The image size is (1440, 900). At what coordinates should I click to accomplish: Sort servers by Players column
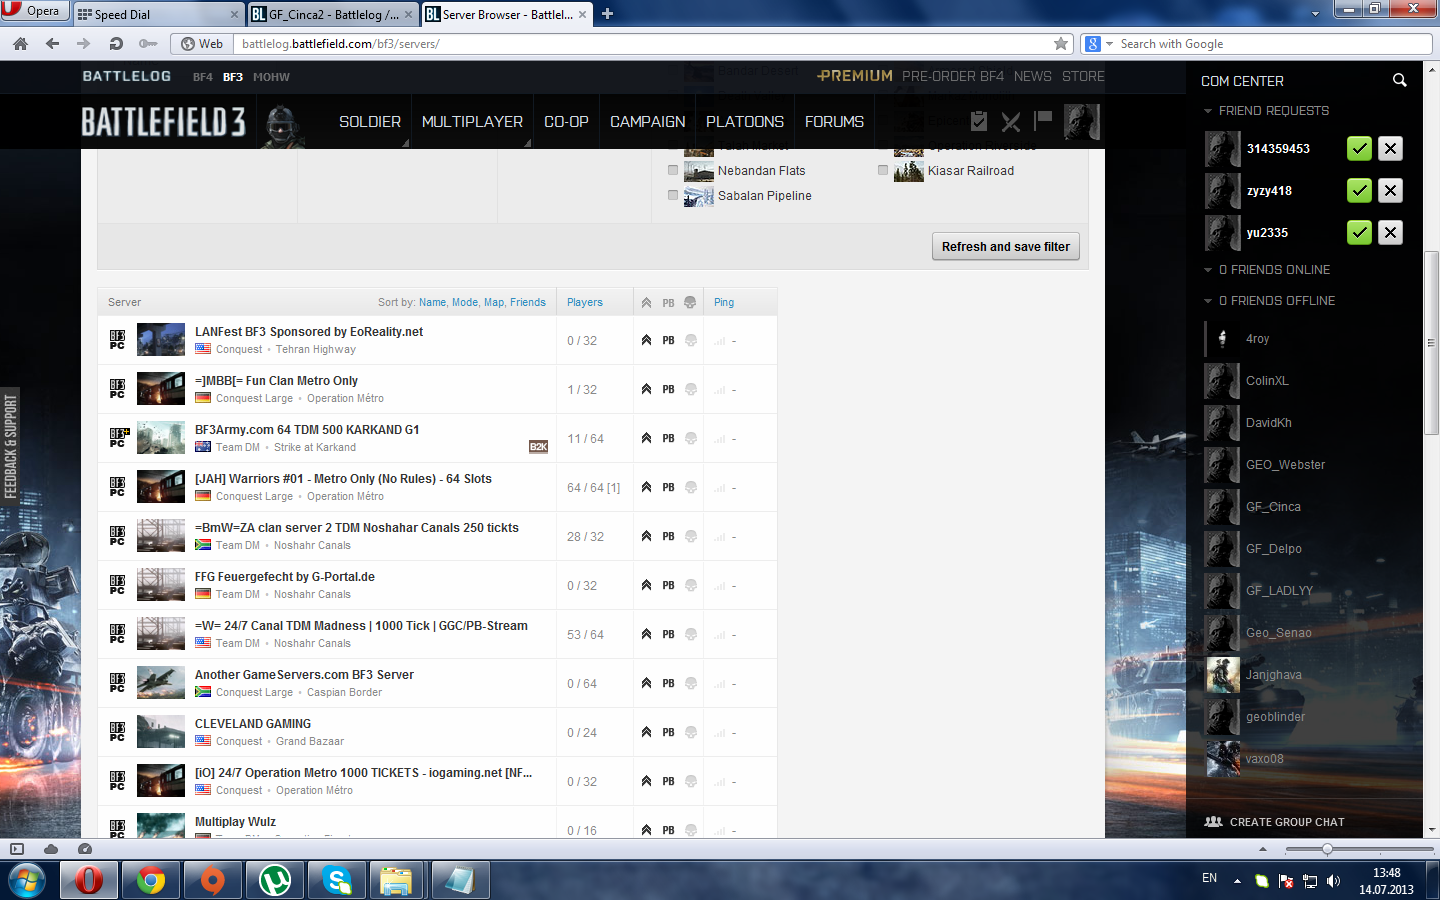585,302
